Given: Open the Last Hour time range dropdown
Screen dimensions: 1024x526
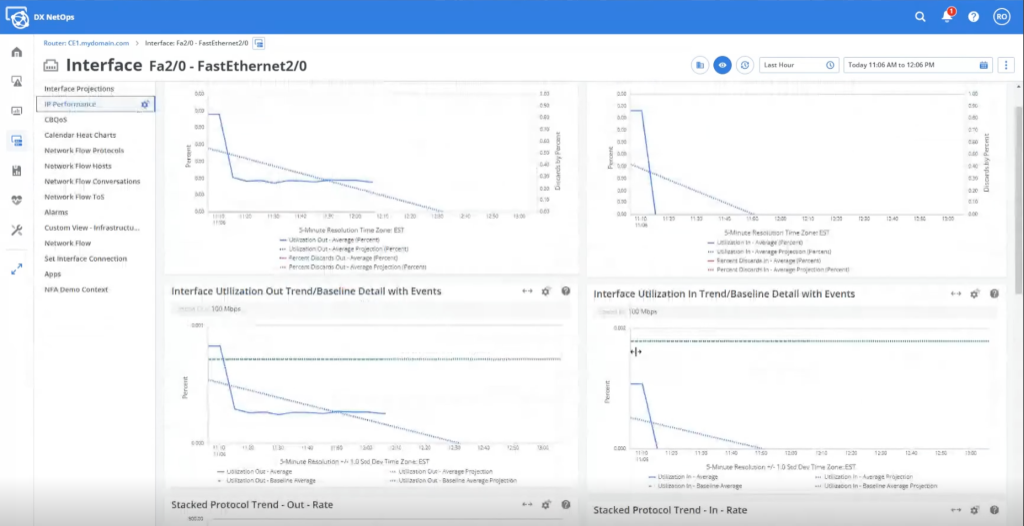Looking at the screenshot, I should [798, 65].
